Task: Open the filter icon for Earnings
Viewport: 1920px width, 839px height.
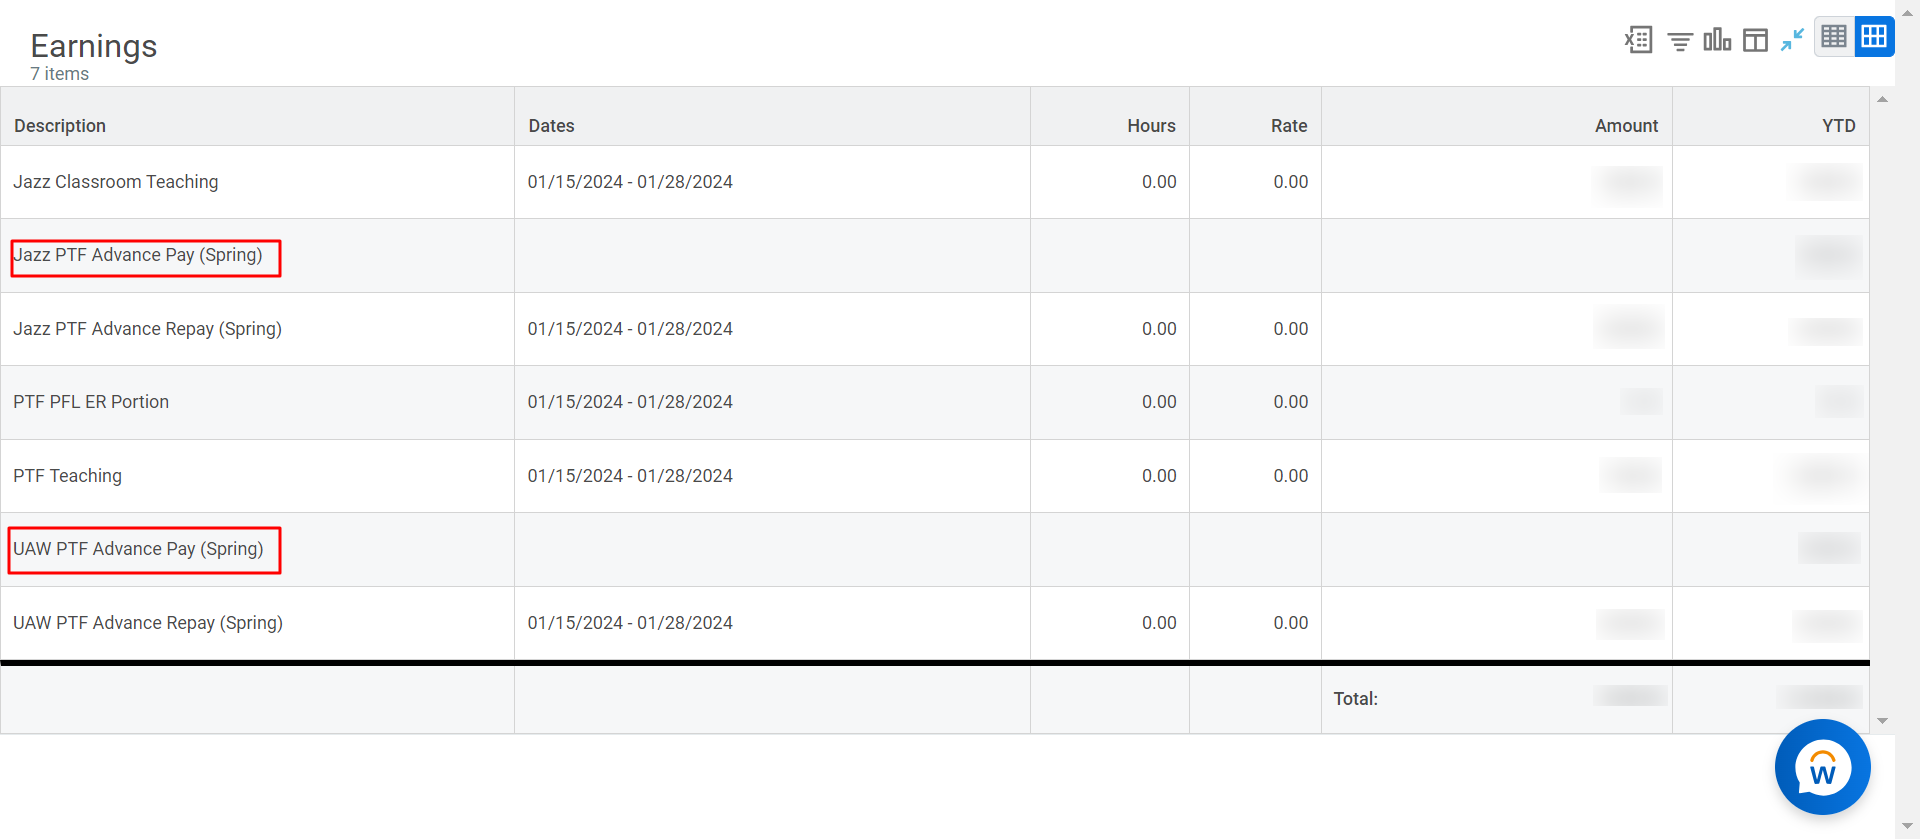Action: click(x=1680, y=41)
